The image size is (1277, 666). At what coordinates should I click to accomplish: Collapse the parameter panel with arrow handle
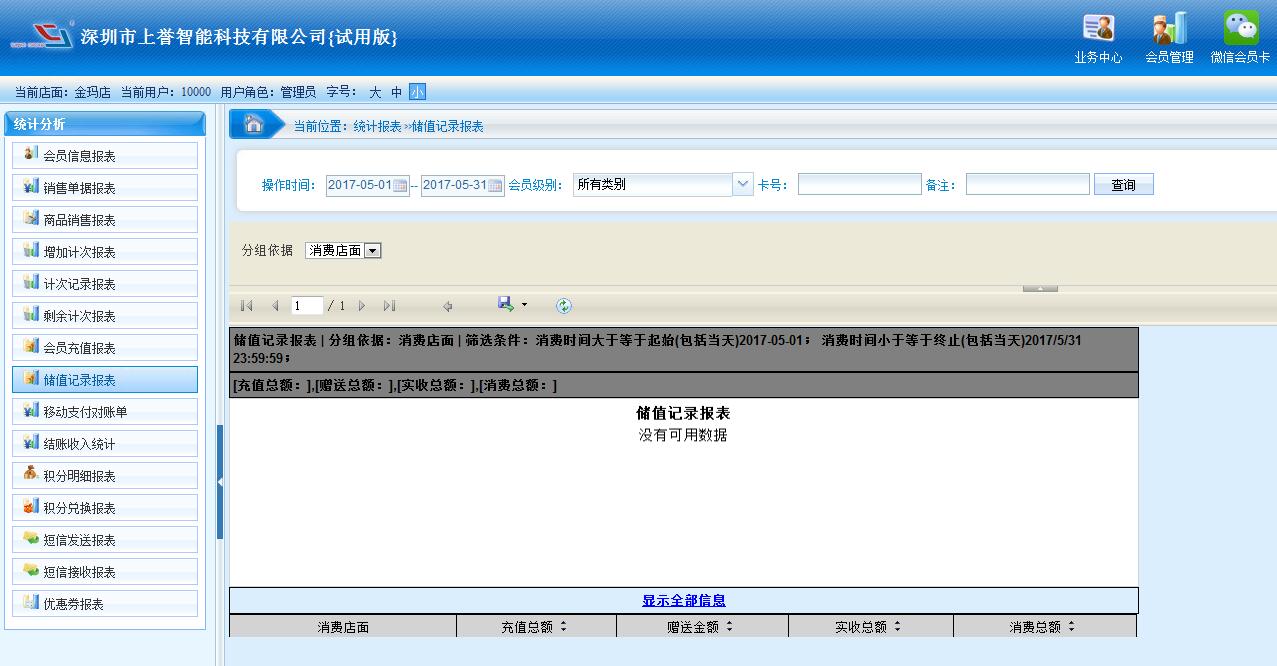pos(1040,288)
